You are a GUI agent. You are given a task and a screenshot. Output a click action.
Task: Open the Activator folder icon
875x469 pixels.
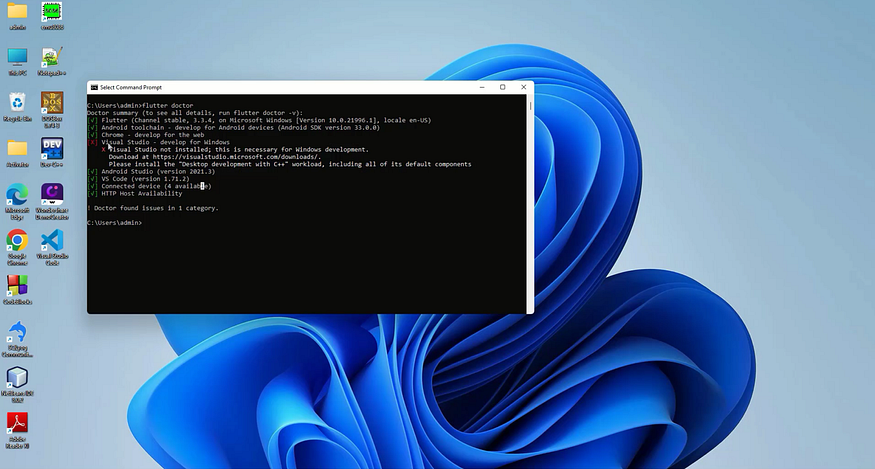pos(17,153)
